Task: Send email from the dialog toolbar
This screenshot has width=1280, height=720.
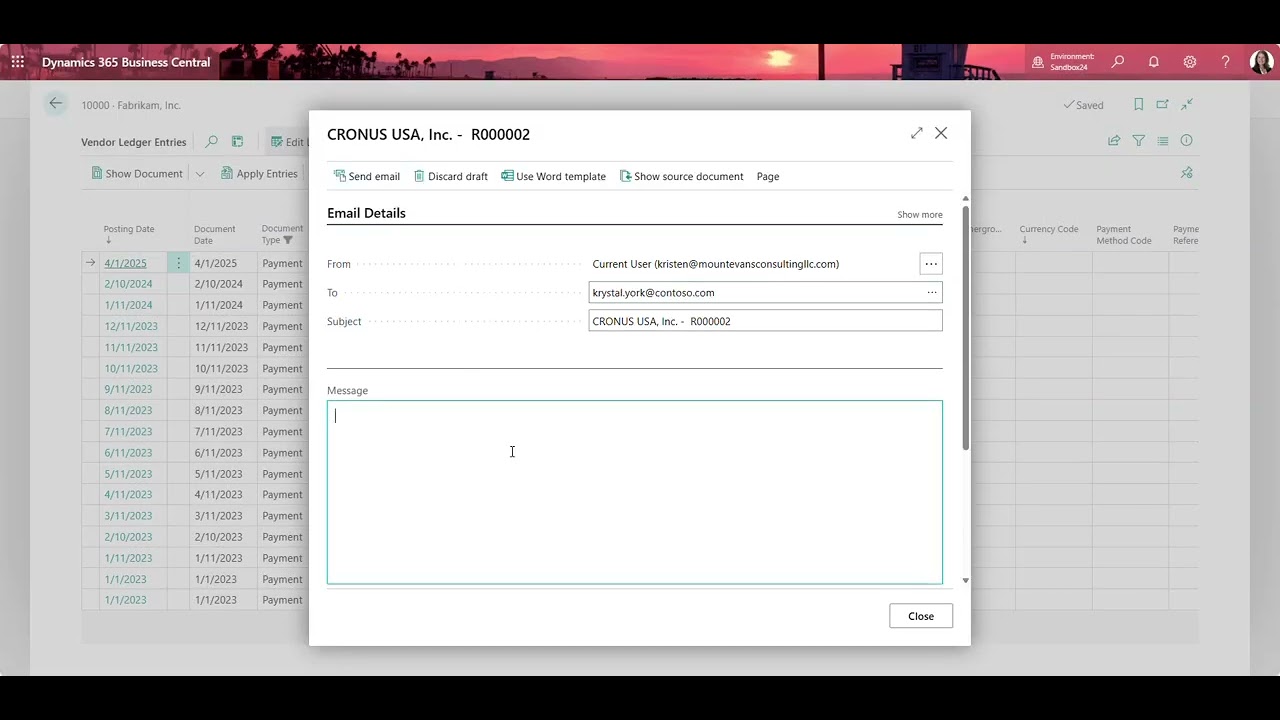Action: pos(367,176)
